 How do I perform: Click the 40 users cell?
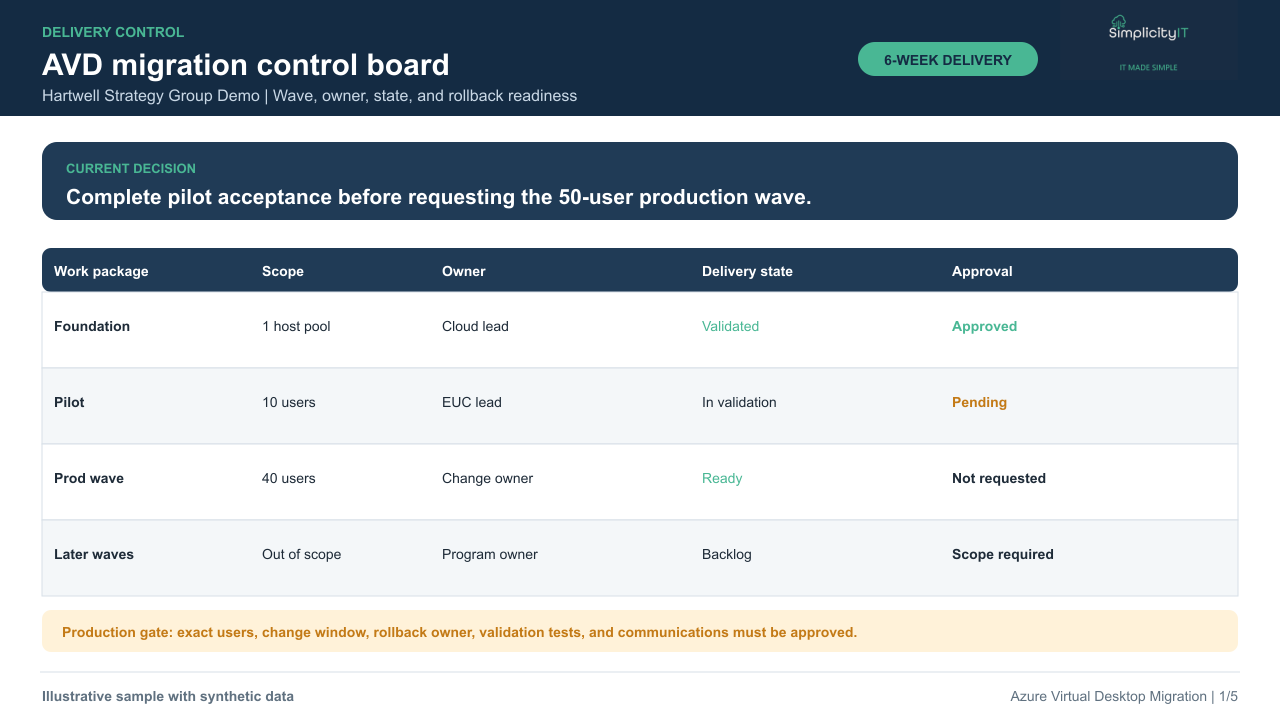coord(289,478)
